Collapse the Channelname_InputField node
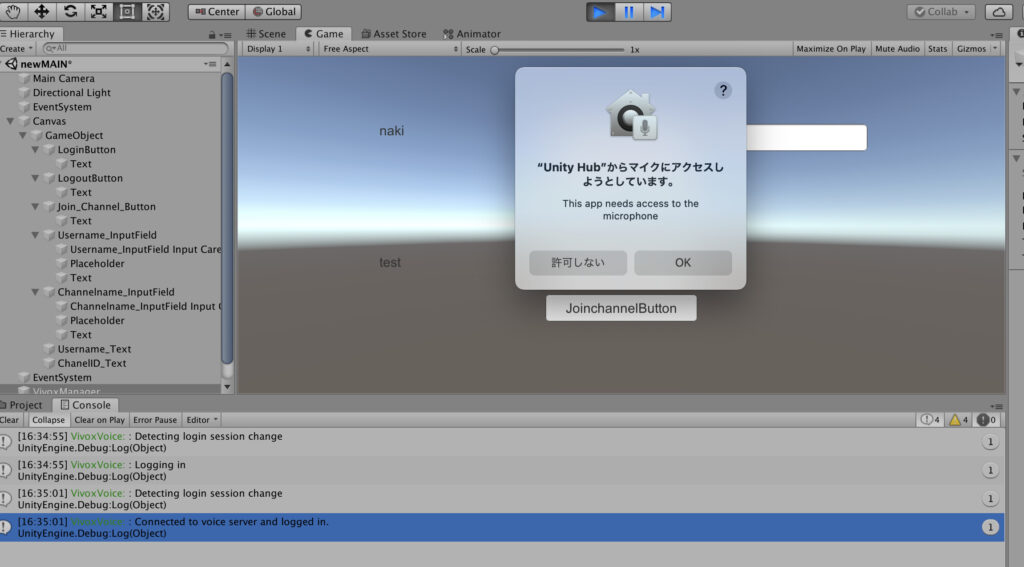The height and width of the screenshot is (567, 1024). (35, 293)
